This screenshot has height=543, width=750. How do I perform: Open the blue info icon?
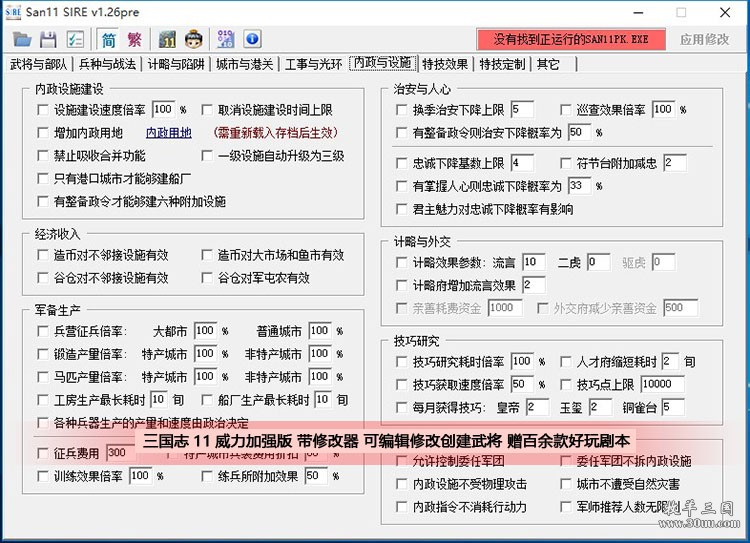click(253, 39)
